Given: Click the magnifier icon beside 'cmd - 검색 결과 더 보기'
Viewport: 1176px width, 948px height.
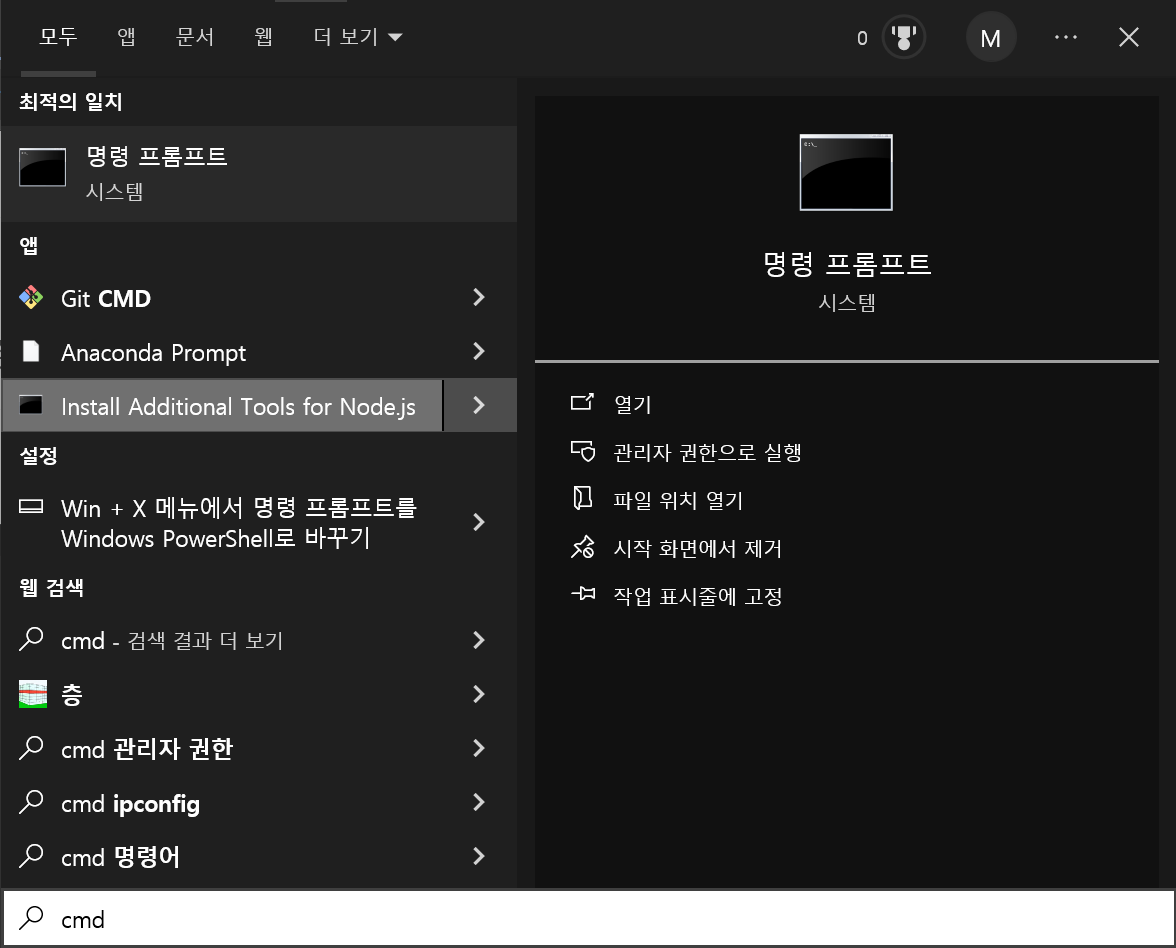Looking at the screenshot, I should tap(31, 639).
